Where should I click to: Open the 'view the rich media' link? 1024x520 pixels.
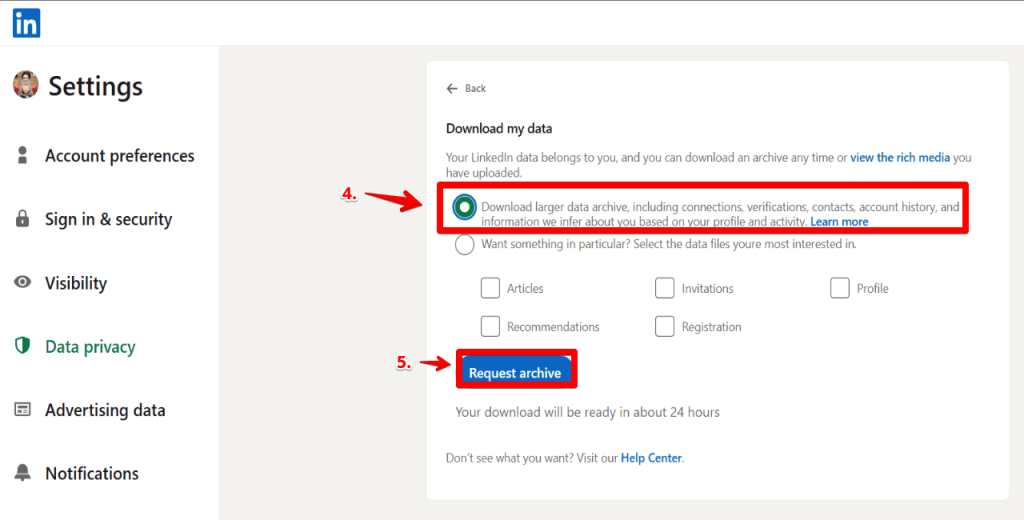click(x=900, y=157)
